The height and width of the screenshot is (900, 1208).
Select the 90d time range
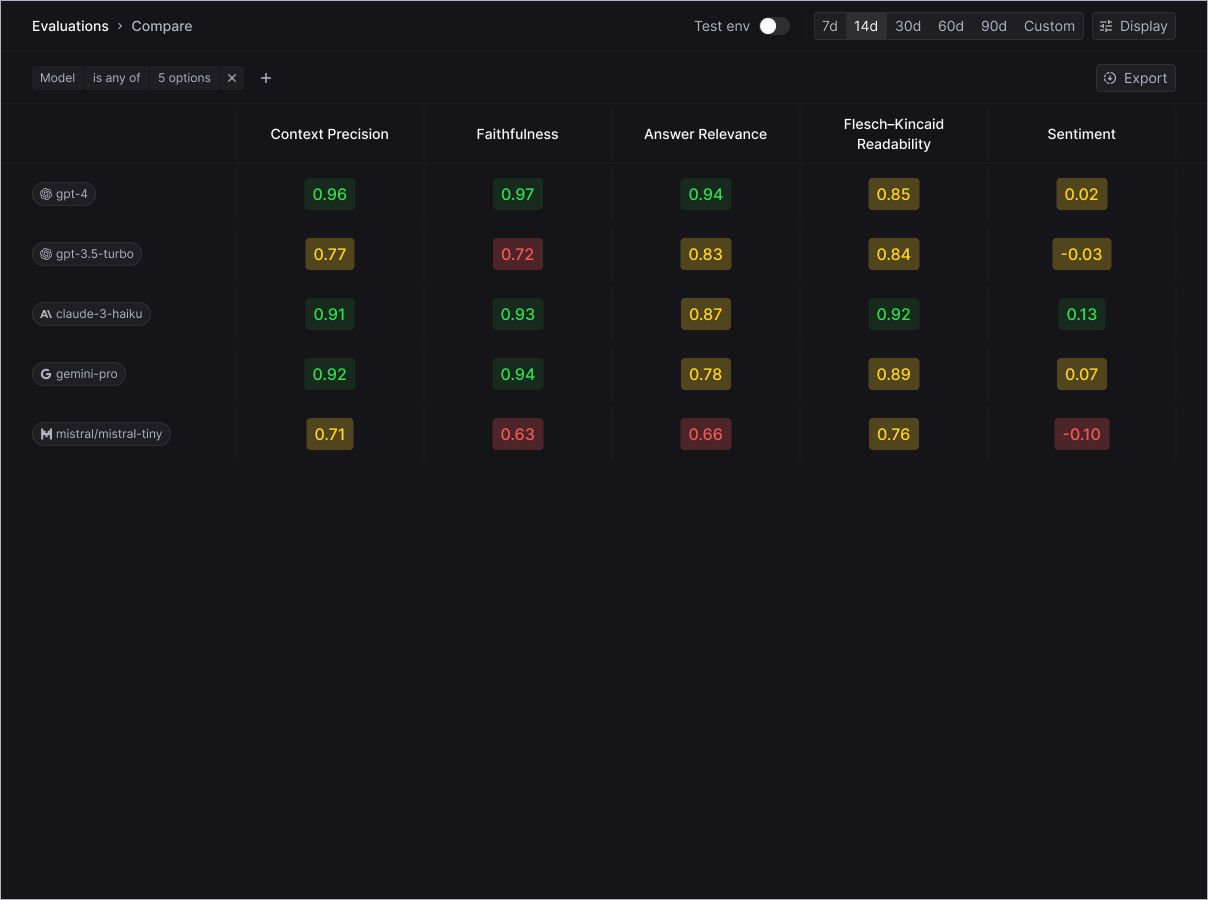click(x=994, y=26)
